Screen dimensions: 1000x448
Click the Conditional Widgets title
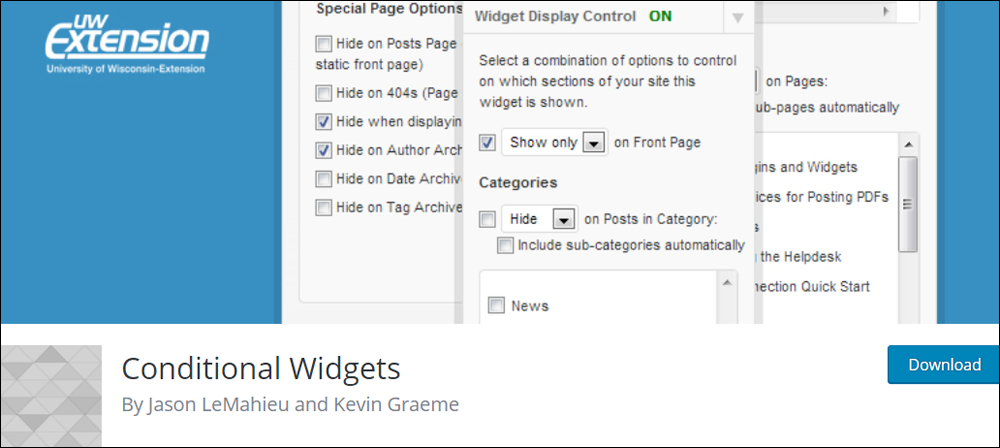(261, 369)
